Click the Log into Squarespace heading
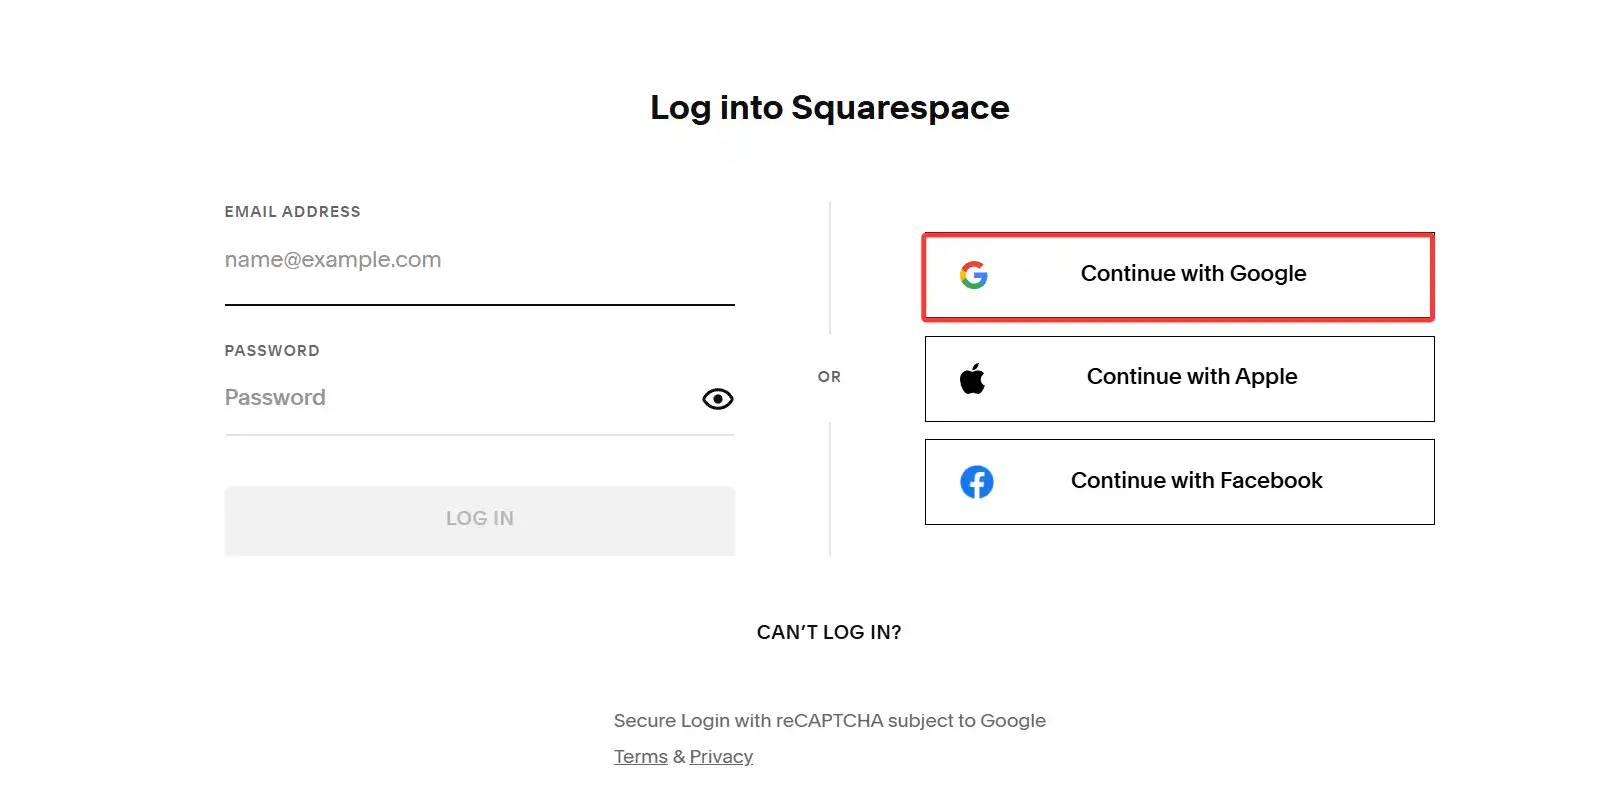Screen dimensions: 1601x810 point(829,108)
